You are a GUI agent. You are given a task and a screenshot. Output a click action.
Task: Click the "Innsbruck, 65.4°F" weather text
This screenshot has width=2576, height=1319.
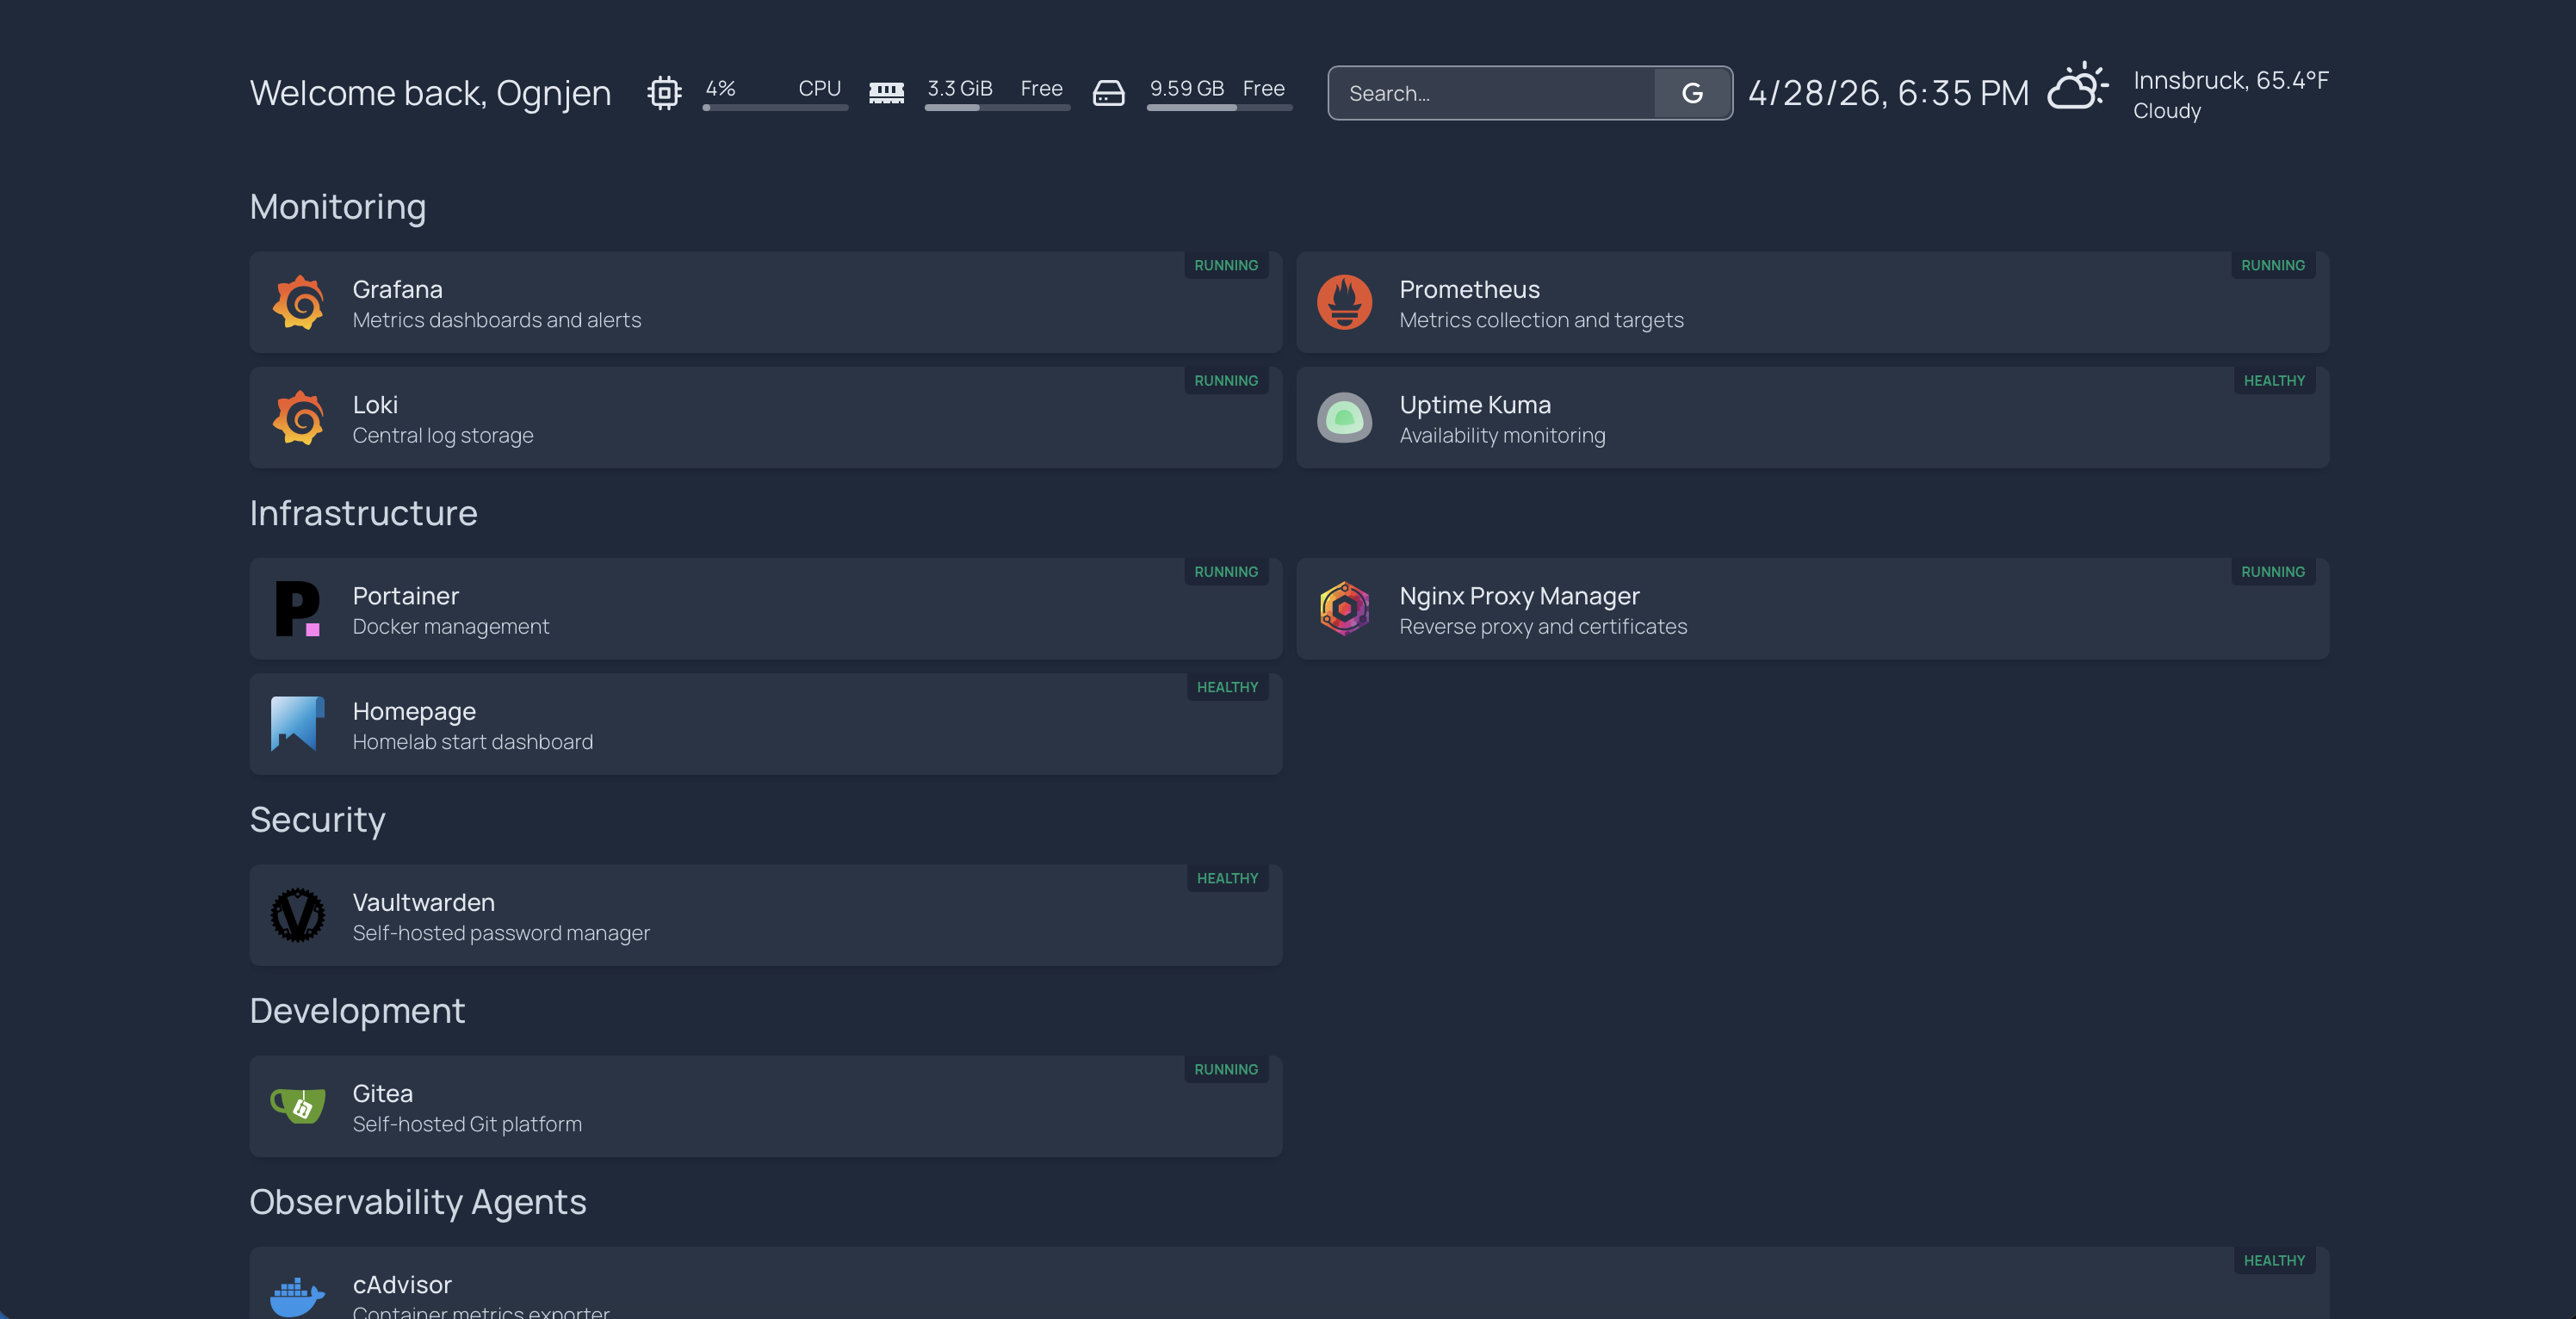[2231, 80]
